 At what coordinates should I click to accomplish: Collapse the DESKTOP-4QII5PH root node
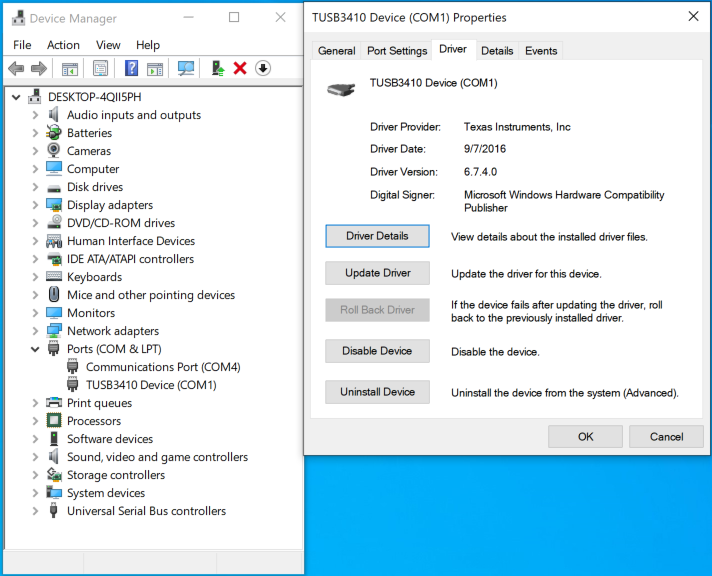click(16, 97)
